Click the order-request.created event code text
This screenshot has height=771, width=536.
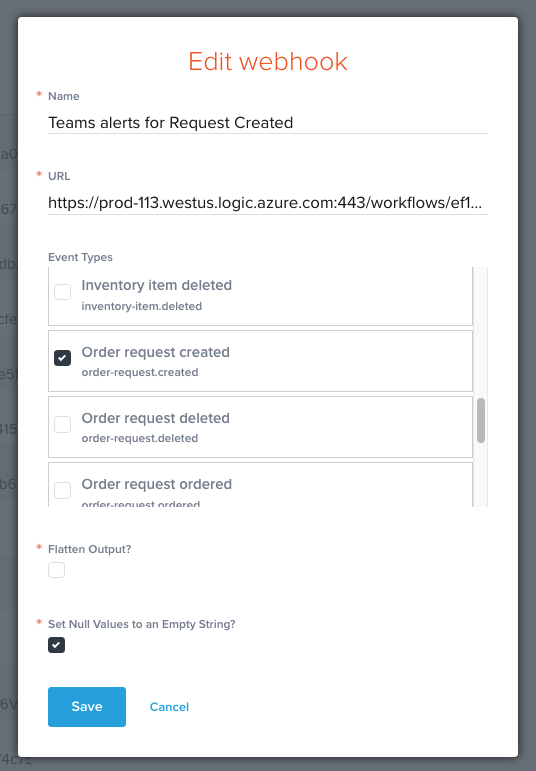click(140, 372)
